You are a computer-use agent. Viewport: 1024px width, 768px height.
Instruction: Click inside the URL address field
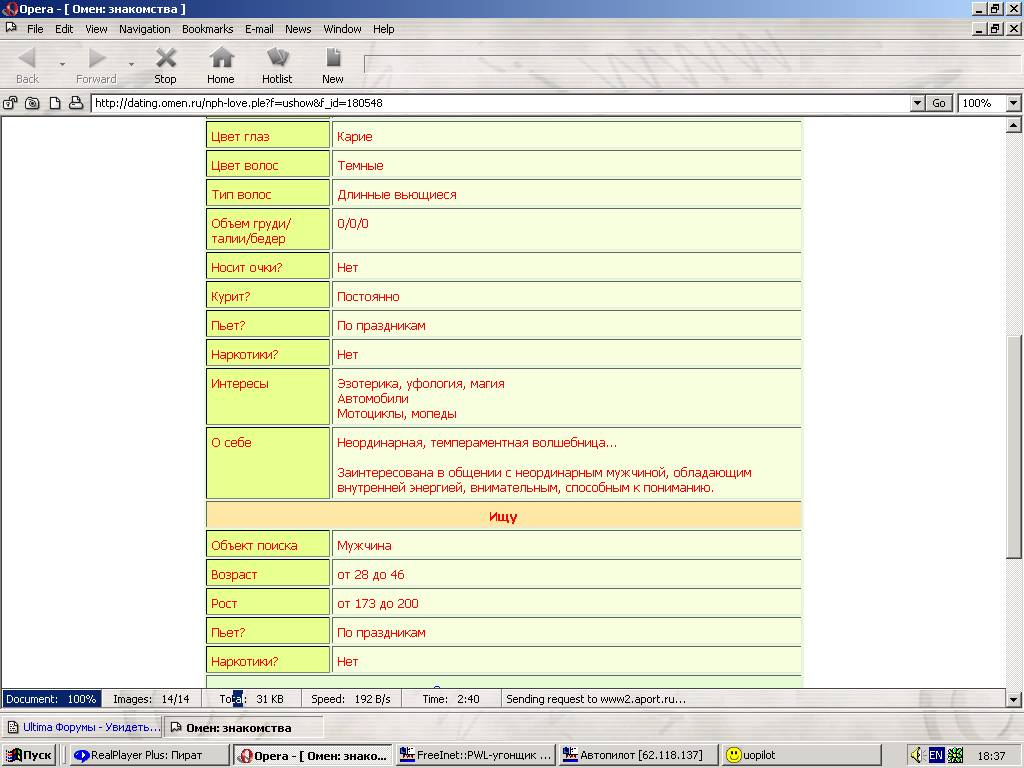coord(500,103)
